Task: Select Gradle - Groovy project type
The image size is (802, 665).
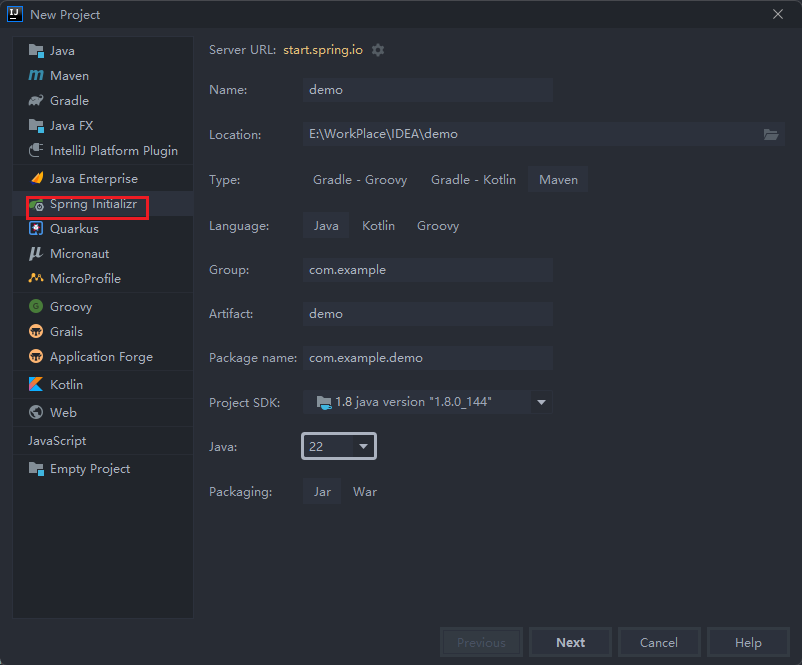Action: 360,180
